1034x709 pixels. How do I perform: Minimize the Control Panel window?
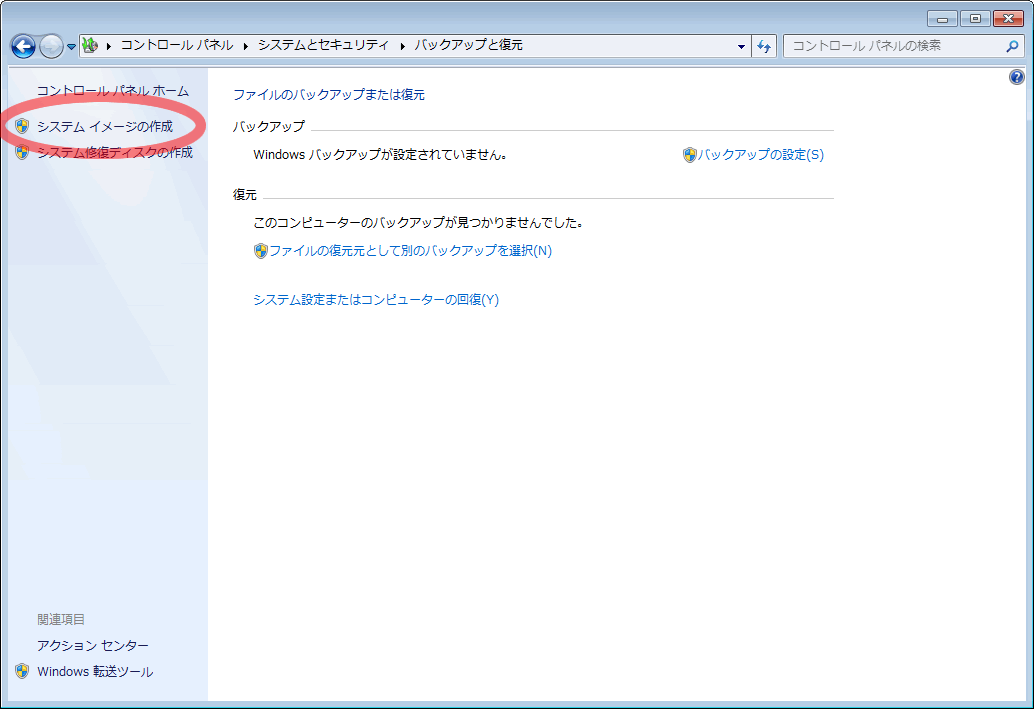tap(942, 18)
